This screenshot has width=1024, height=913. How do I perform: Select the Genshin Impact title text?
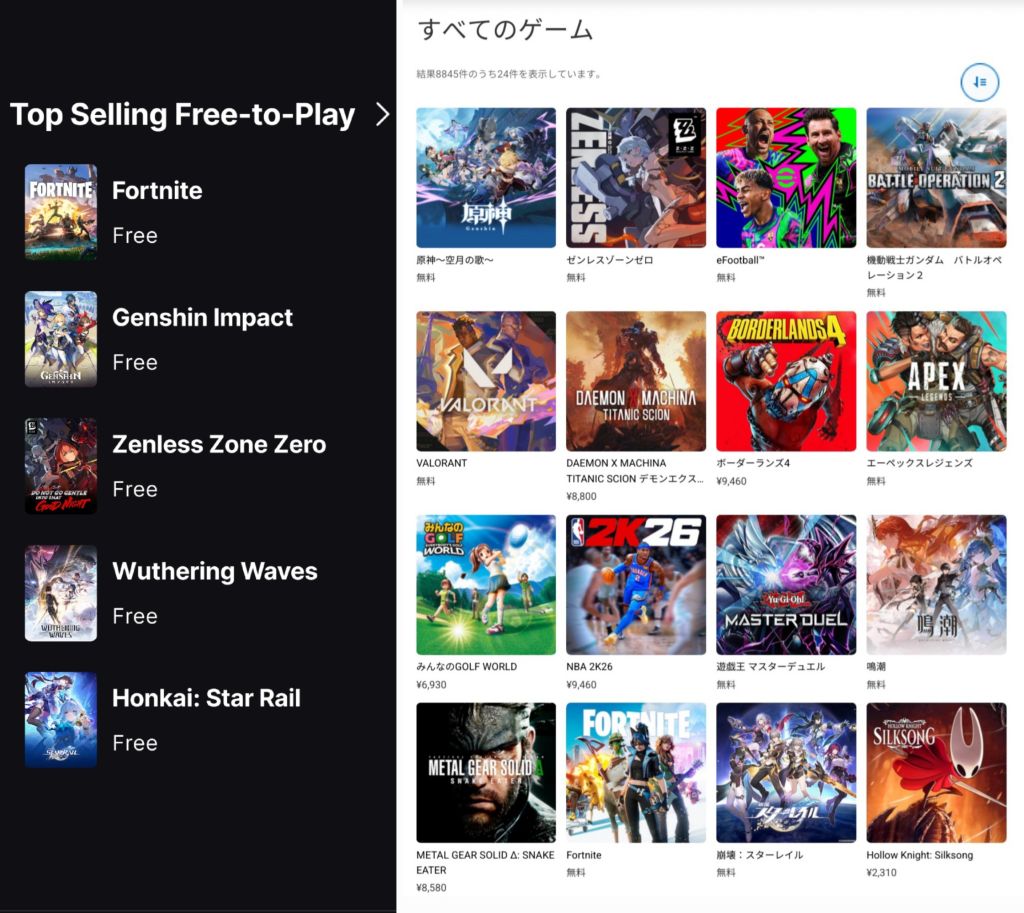coord(202,317)
